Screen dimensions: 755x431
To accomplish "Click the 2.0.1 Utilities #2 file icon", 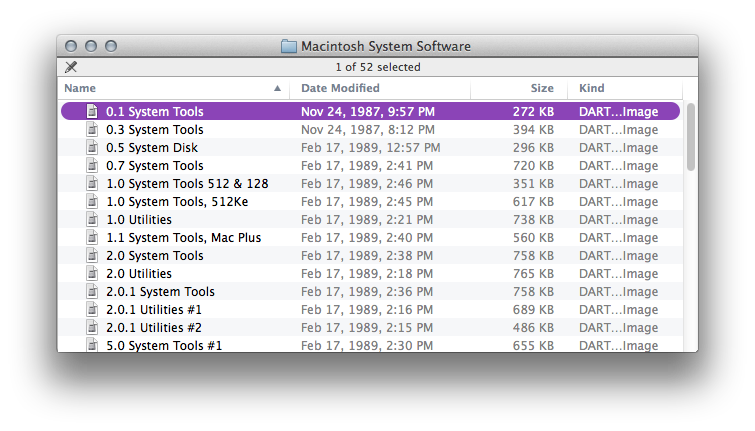I will coord(93,328).
